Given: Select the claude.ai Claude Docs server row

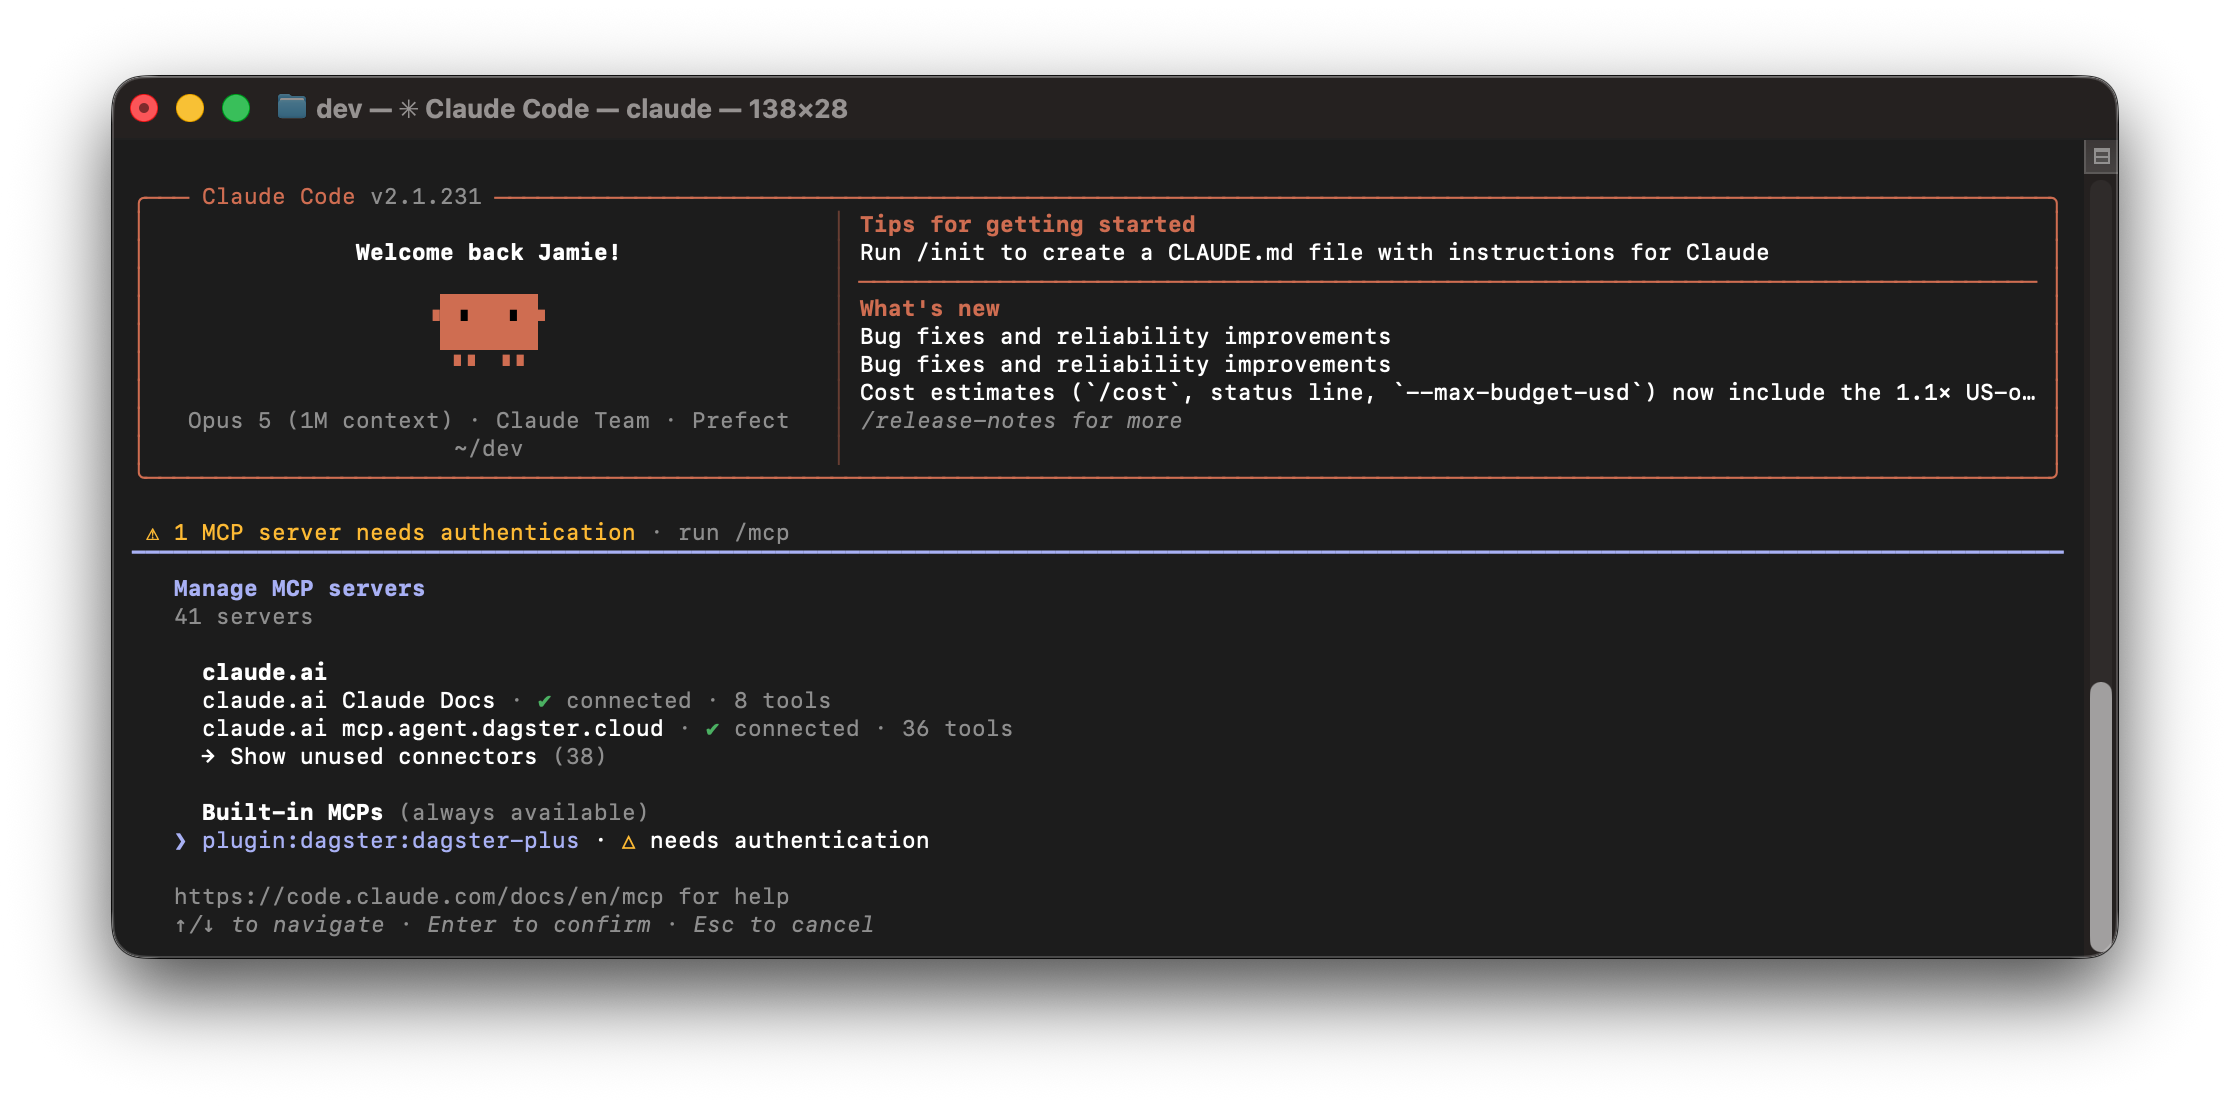Looking at the screenshot, I should click(516, 701).
